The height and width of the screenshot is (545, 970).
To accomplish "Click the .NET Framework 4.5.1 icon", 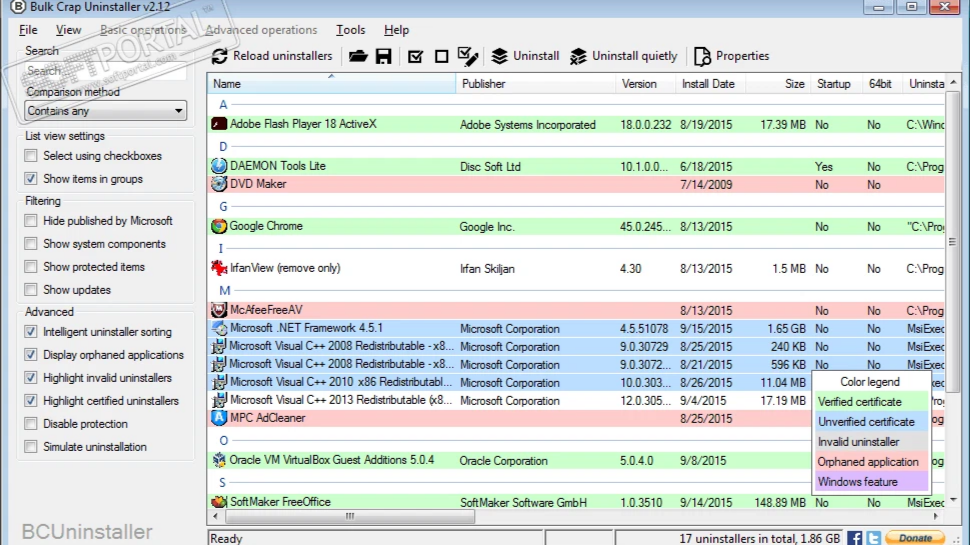I will (x=218, y=328).
